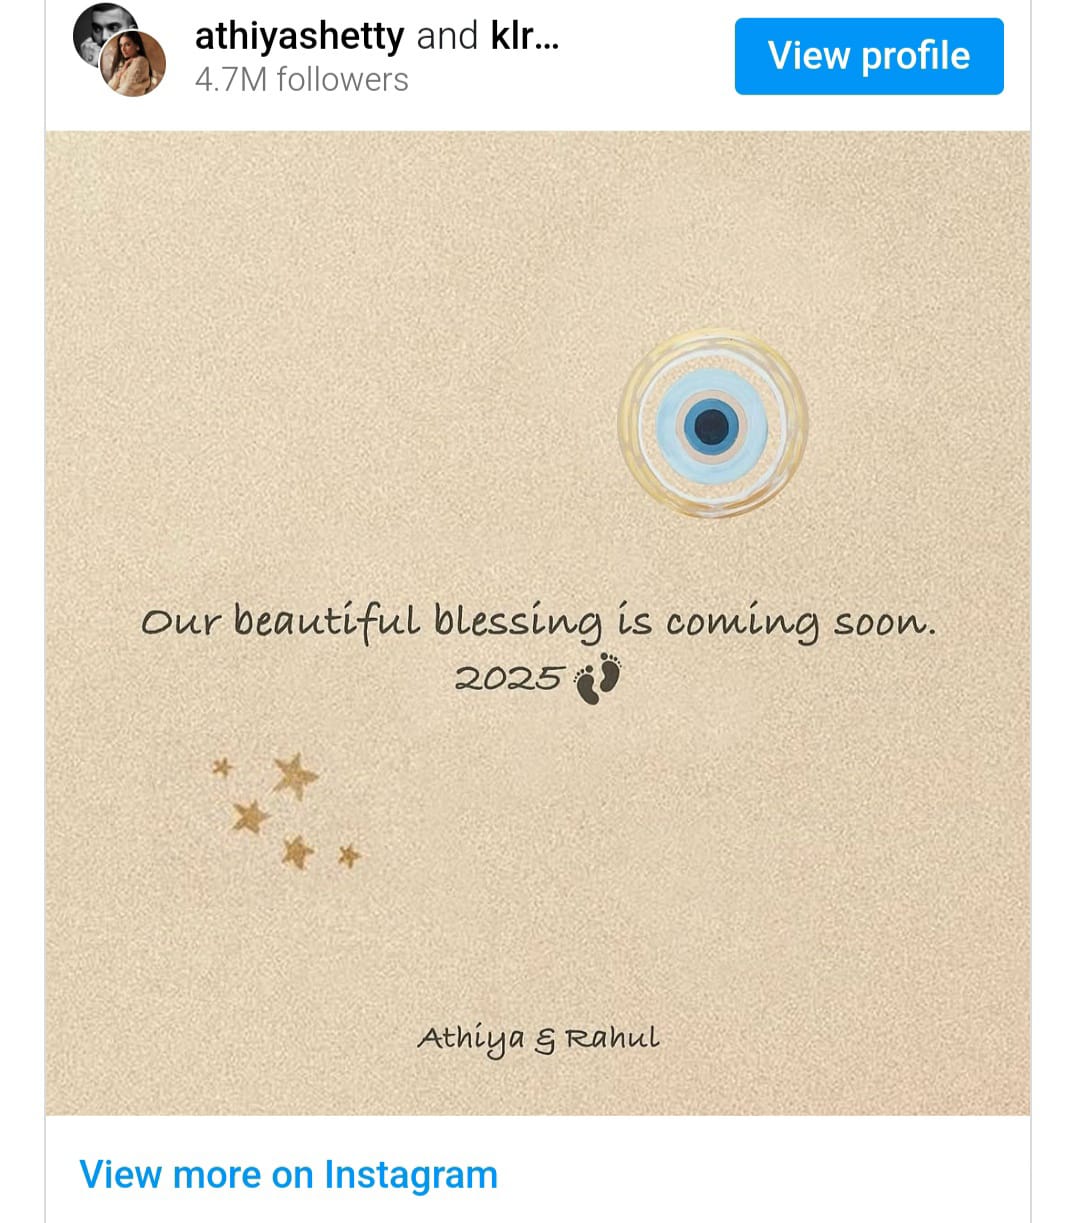Click the evil eye emblem

pos(712,424)
